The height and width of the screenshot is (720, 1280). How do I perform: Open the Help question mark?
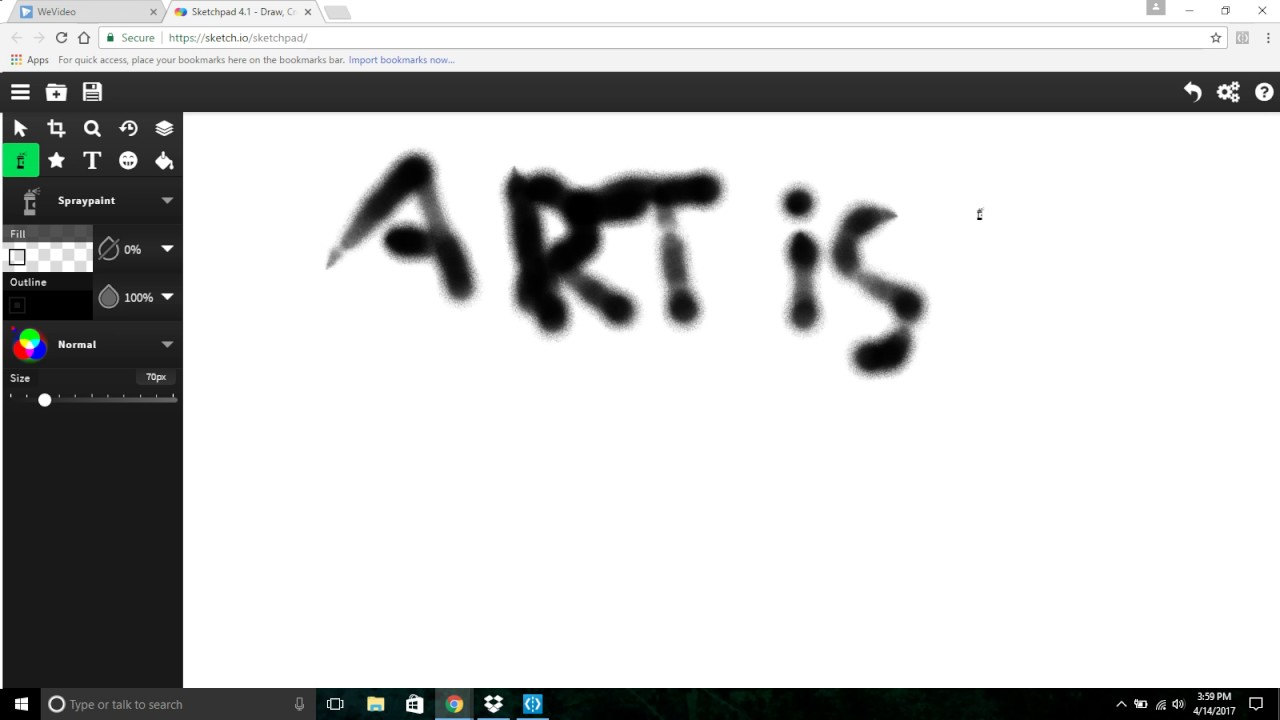(1264, 92)
